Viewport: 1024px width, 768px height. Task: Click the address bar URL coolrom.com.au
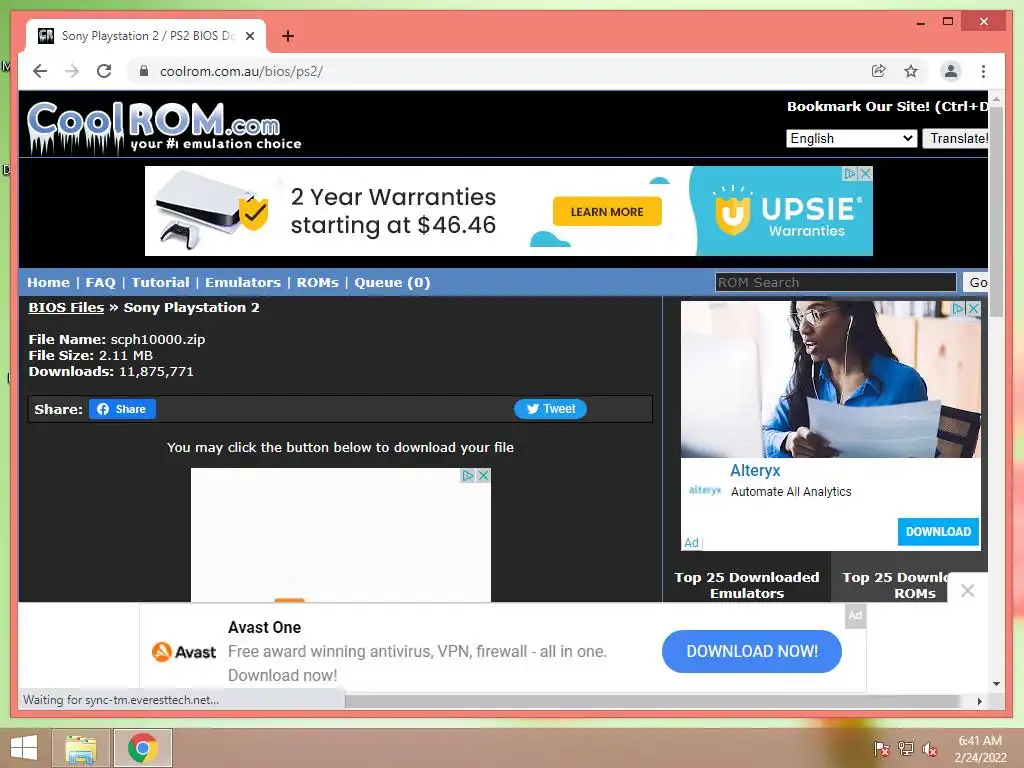click(x=242, y=71)
